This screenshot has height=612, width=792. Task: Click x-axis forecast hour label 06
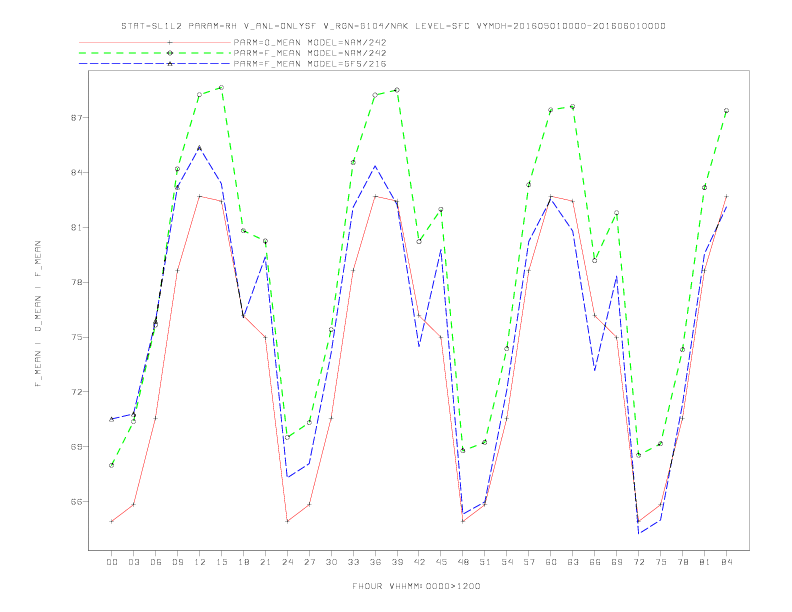156,562
